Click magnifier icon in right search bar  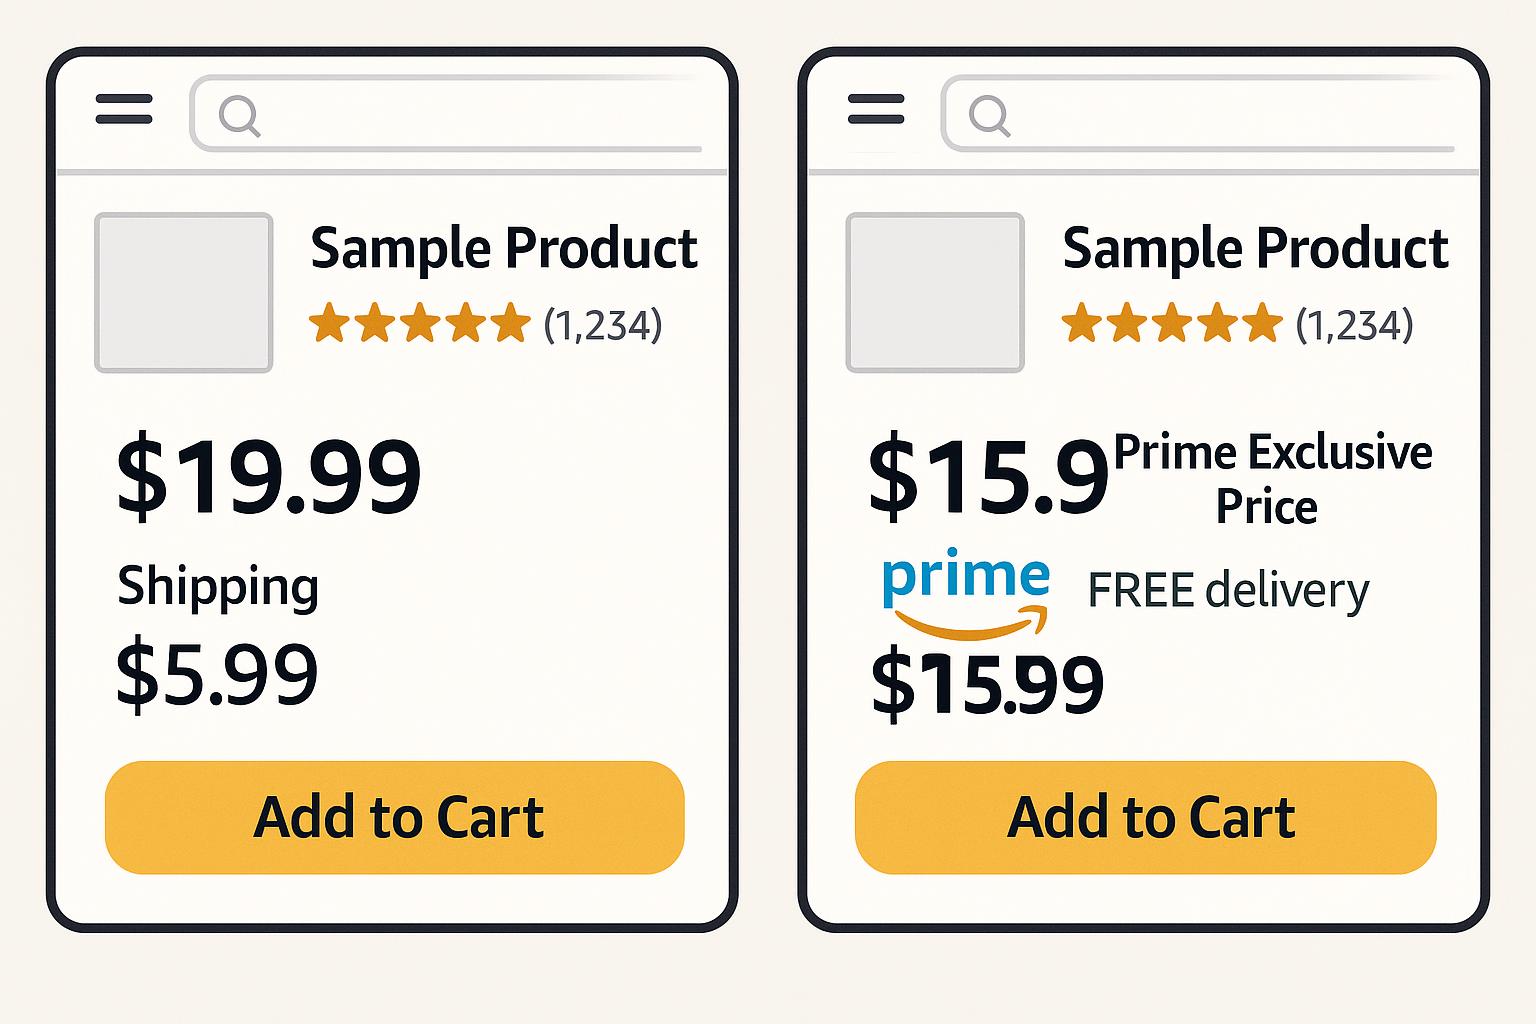(990, 116)
